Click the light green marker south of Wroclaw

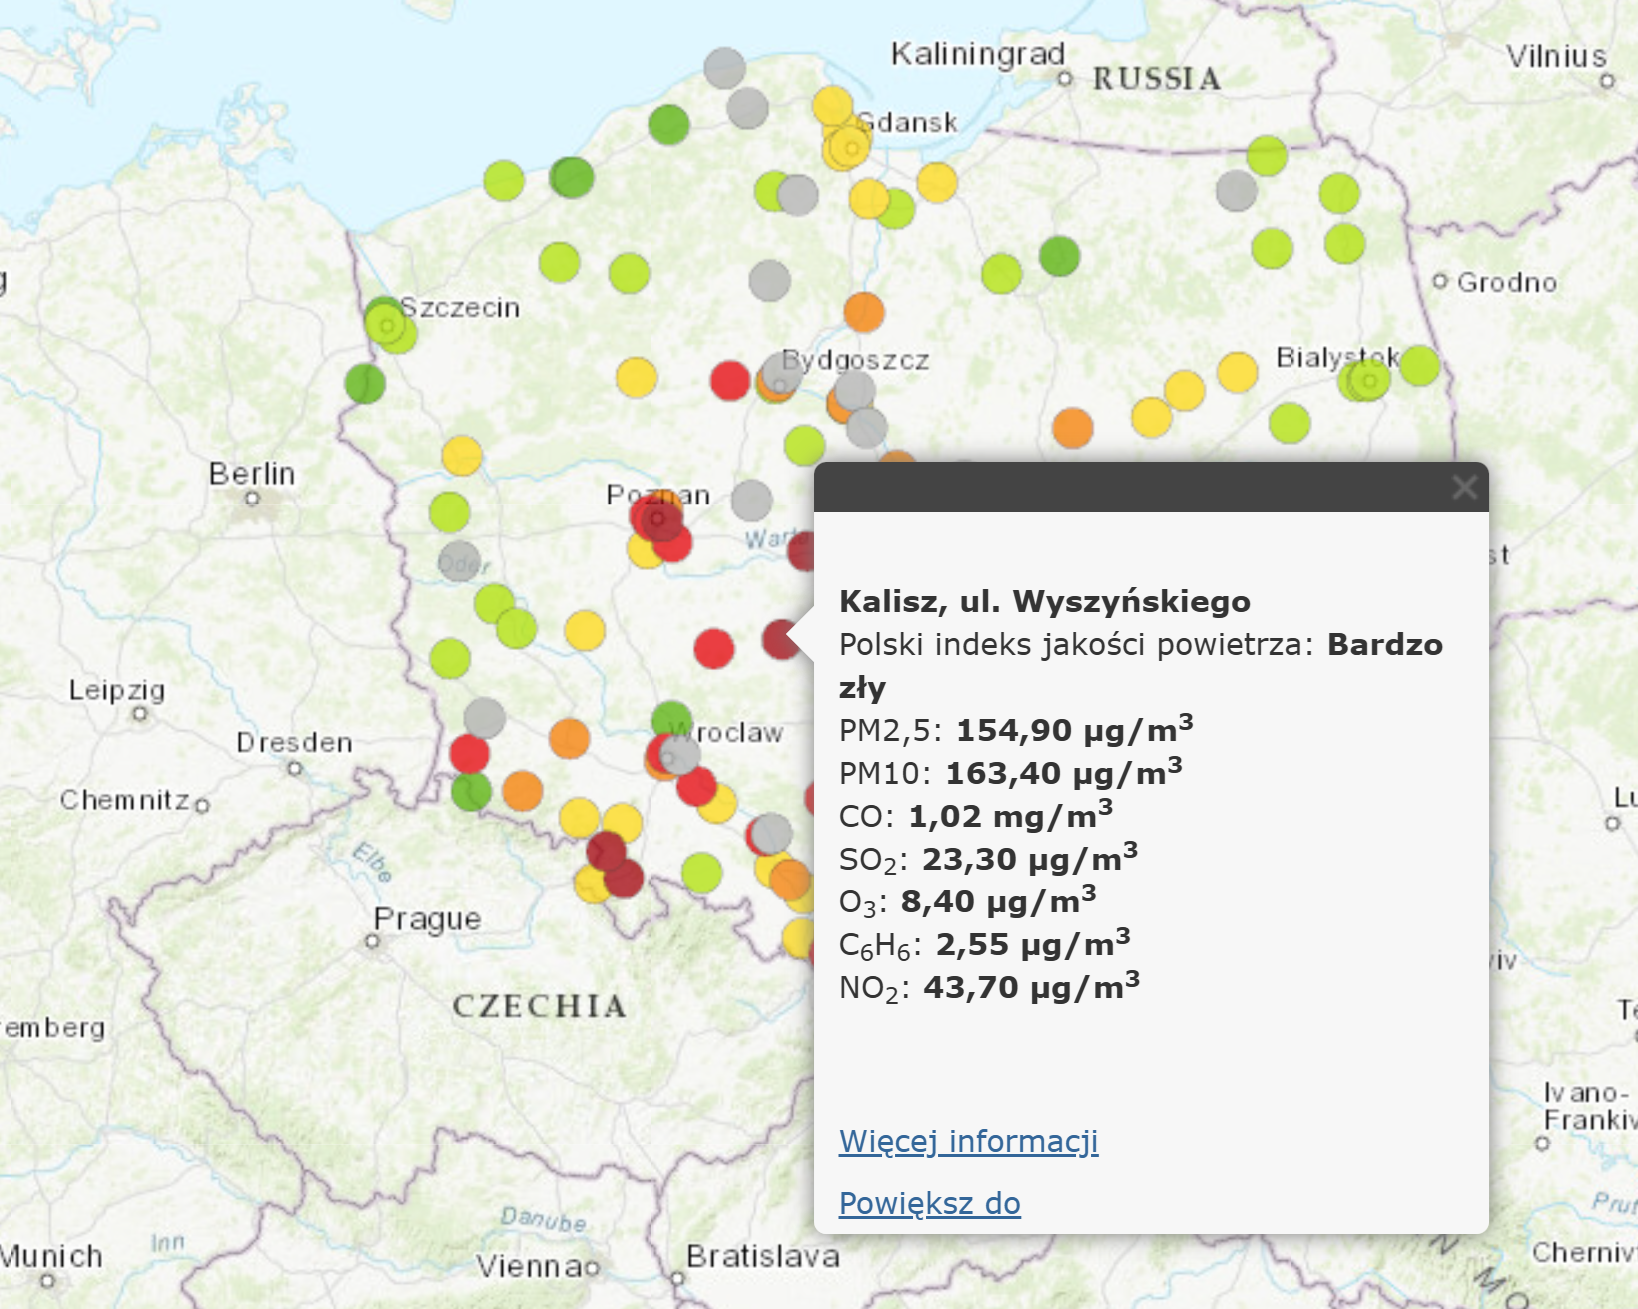tap(702, 872)
